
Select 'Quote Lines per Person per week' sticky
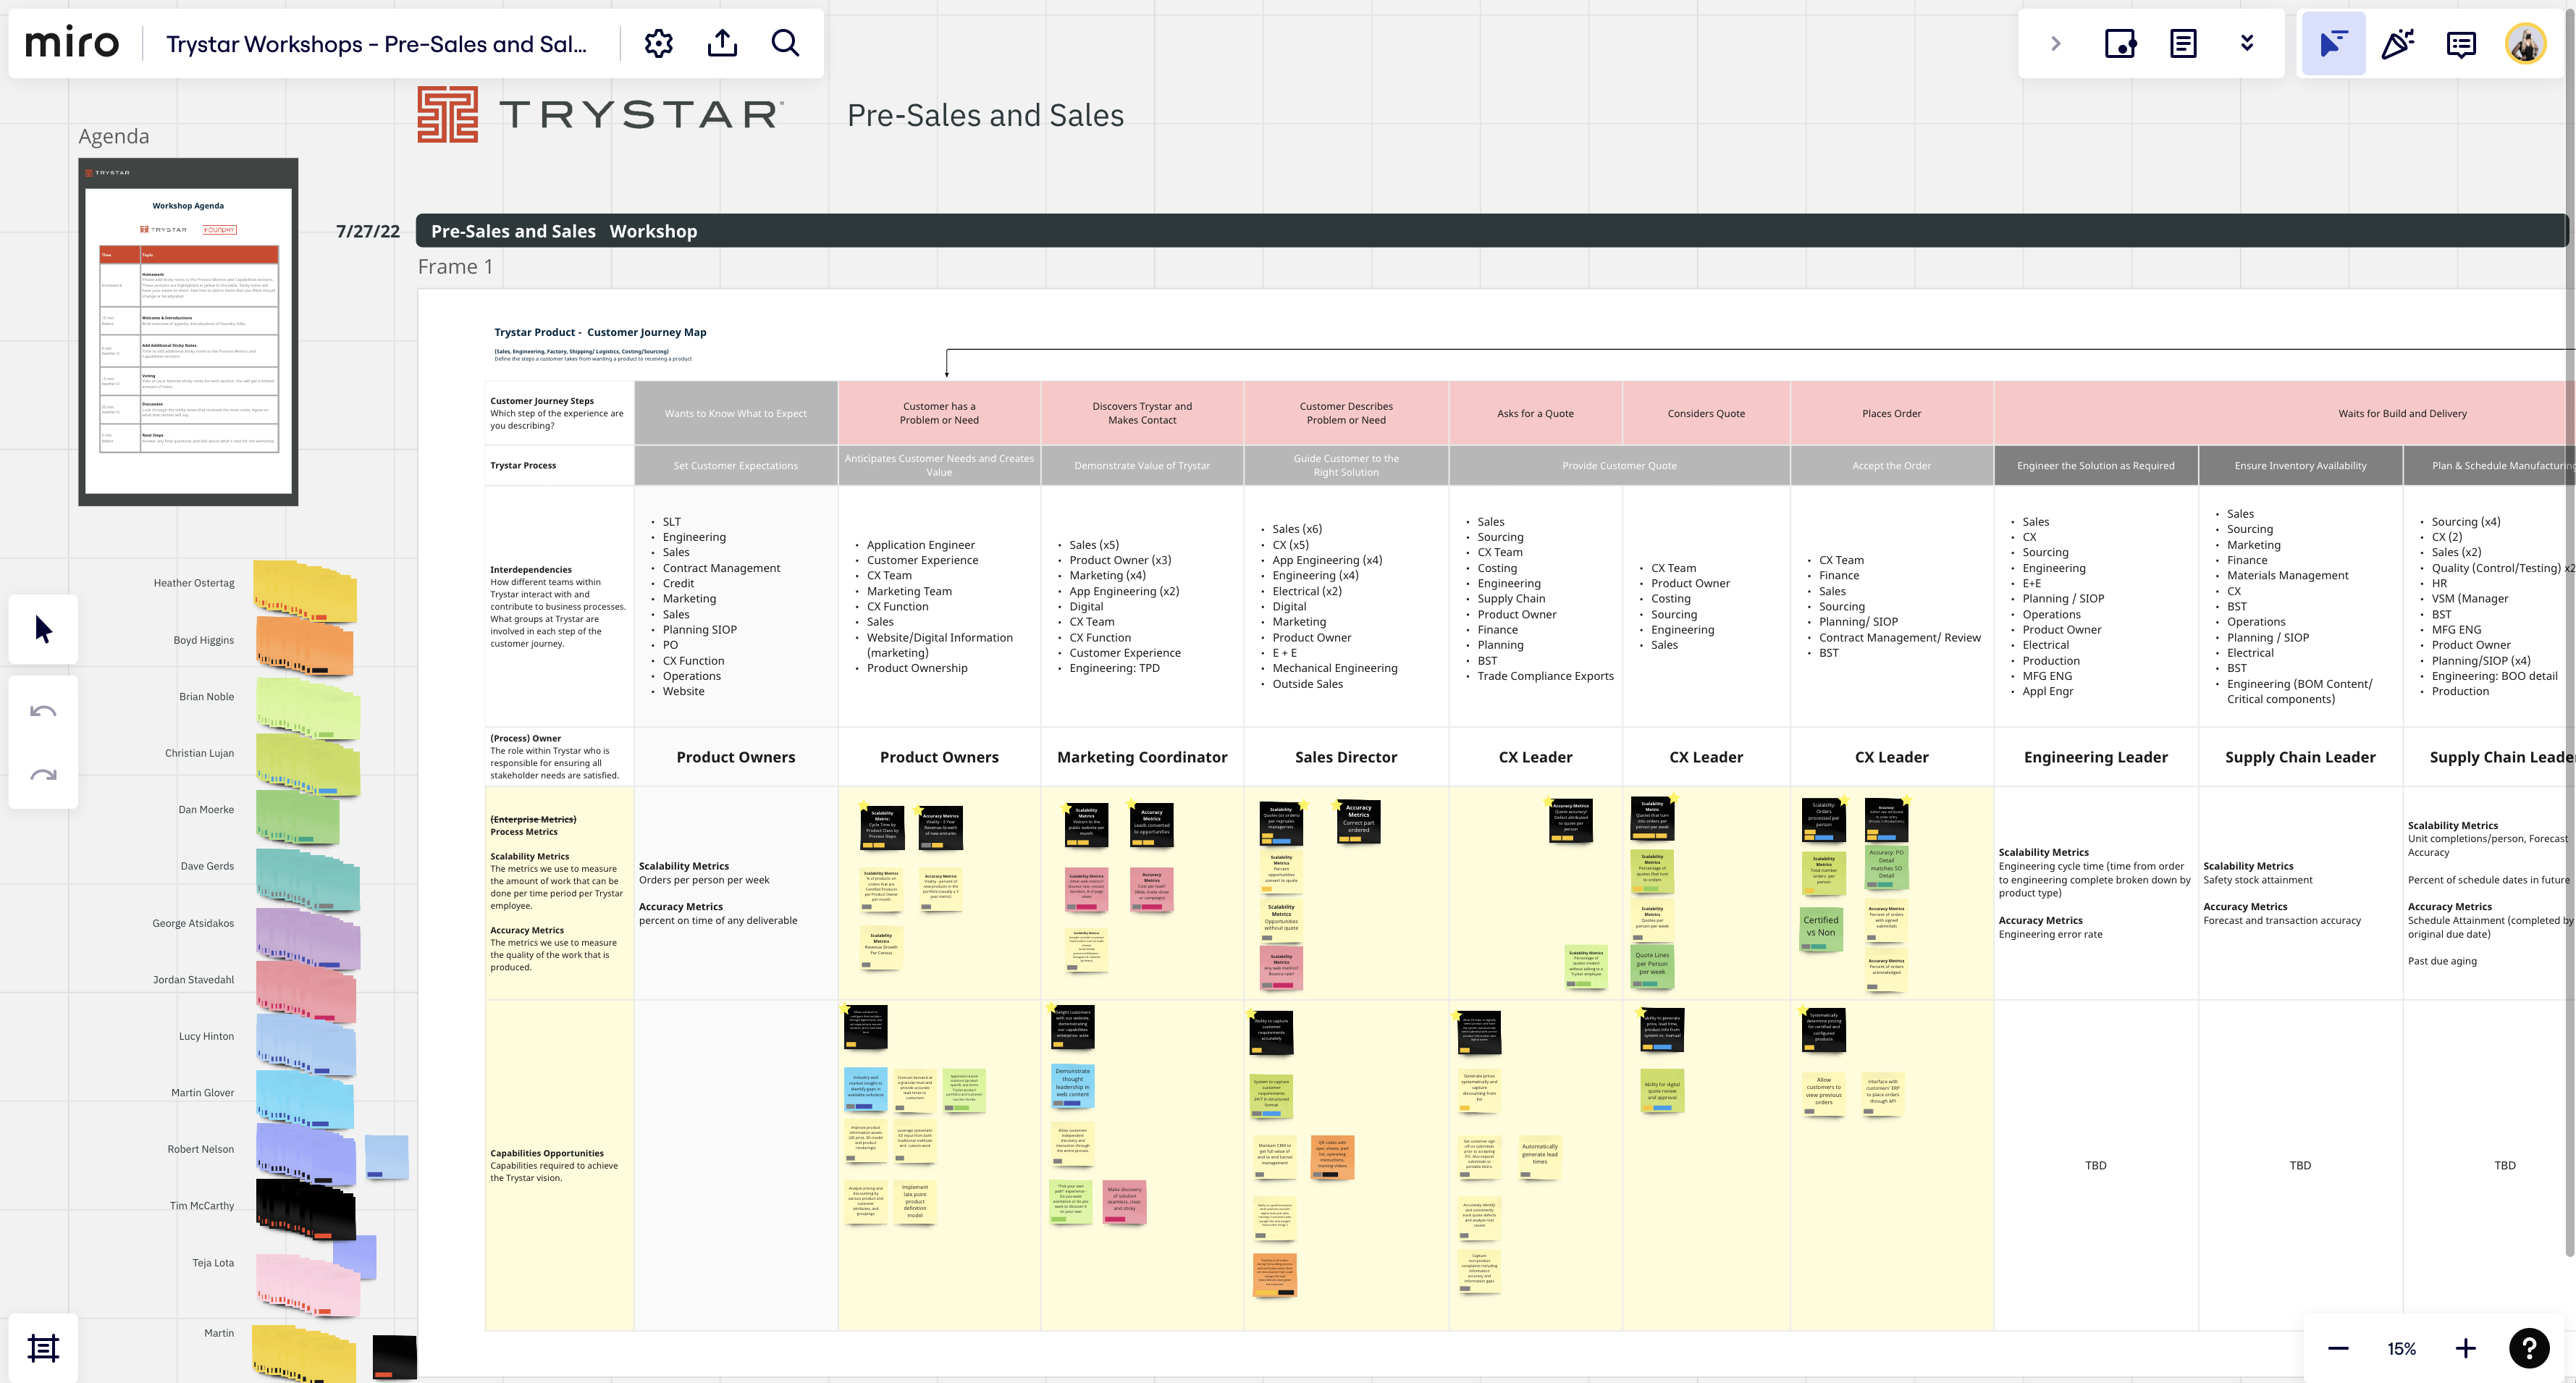pos(1652,966)
